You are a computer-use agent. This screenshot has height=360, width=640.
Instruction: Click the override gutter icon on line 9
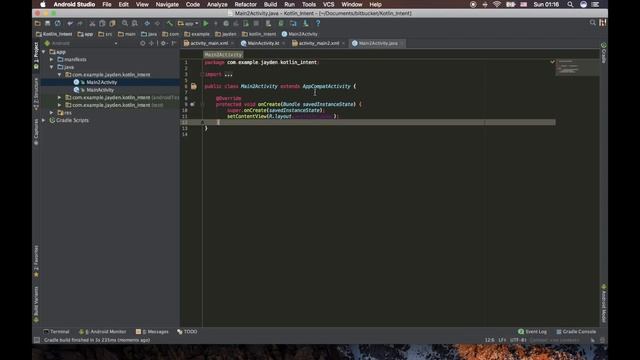(x=192, y=104)
